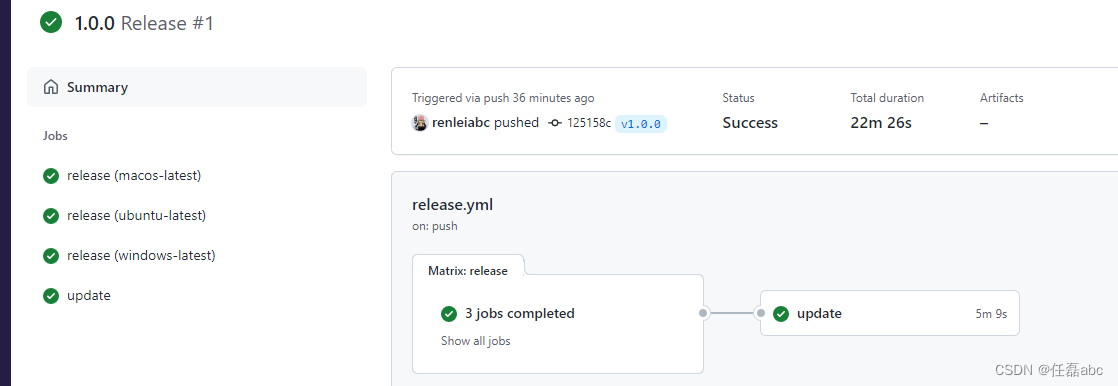Click the commit icon beside 125158c
The width and height of the screenshot is (1118, 386).
coord(555,123)
